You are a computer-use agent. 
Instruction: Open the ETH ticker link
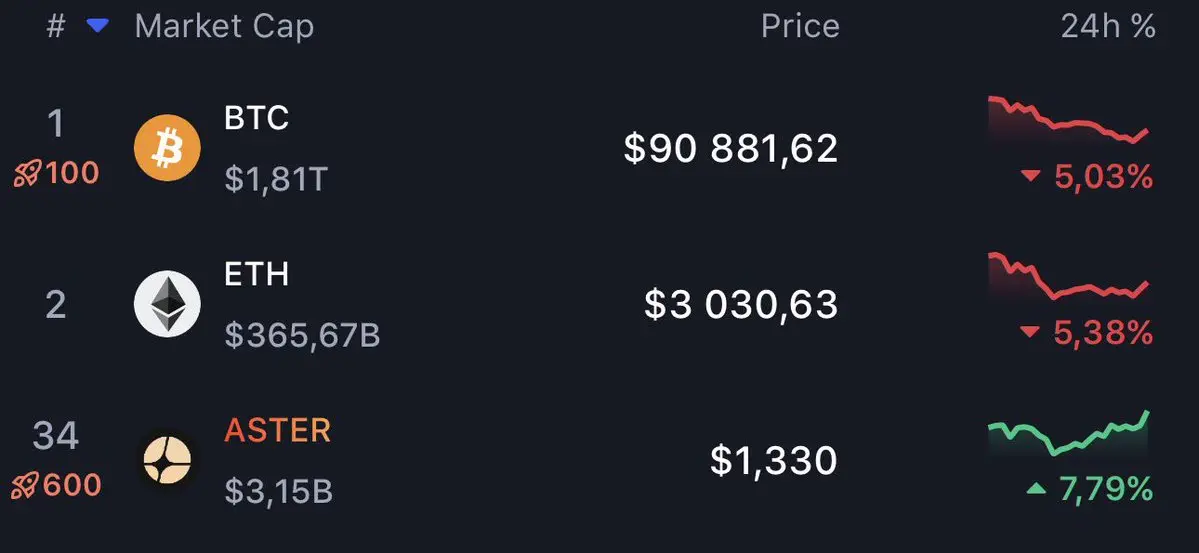pyautogui.click(x=256, y=274)
